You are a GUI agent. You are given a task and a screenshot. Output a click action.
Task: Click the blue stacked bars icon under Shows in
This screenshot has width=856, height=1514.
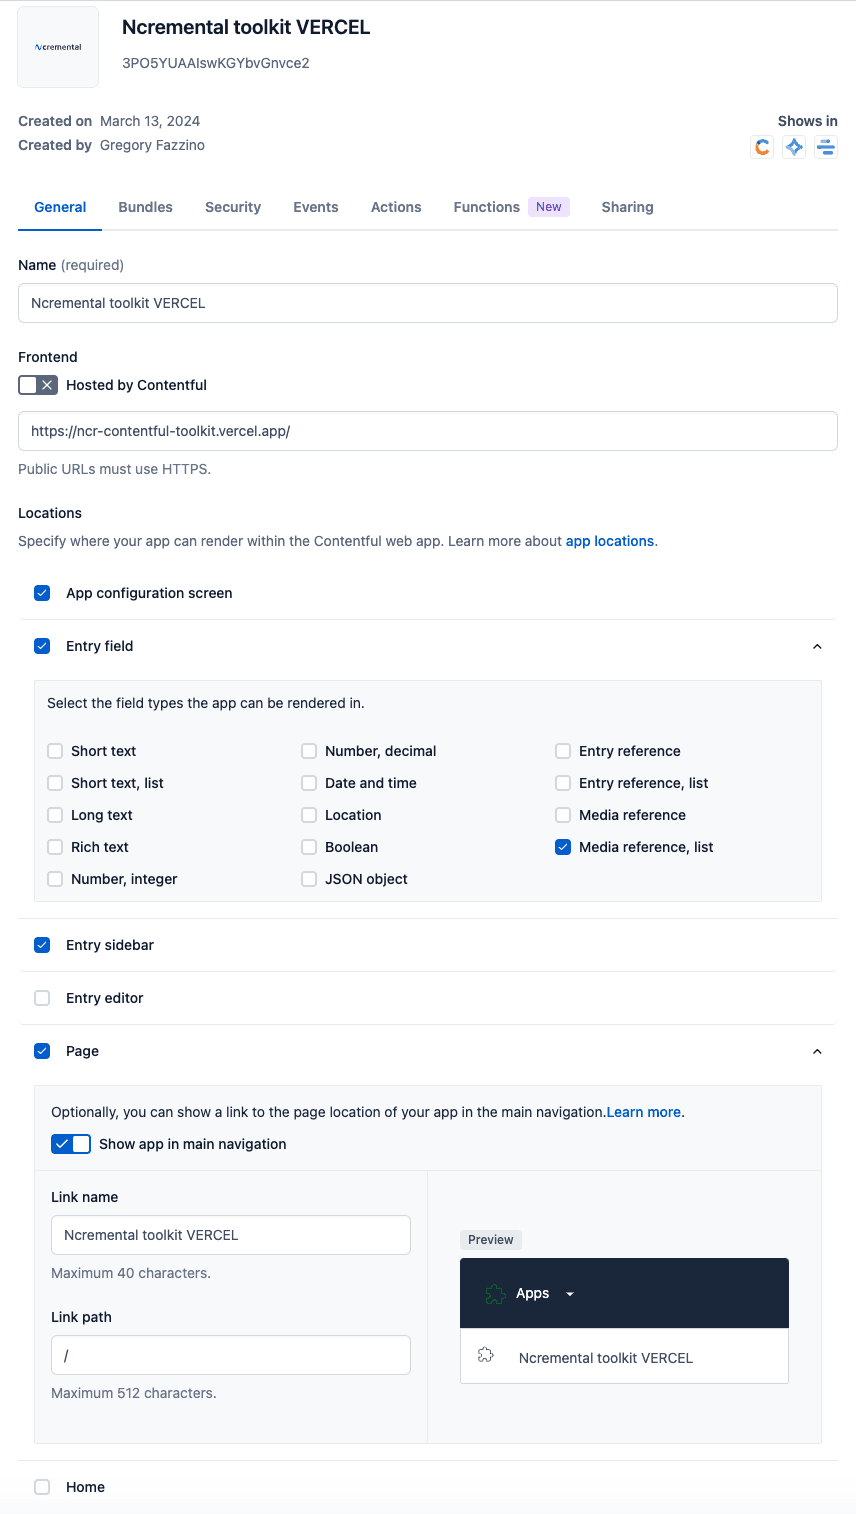826,147
